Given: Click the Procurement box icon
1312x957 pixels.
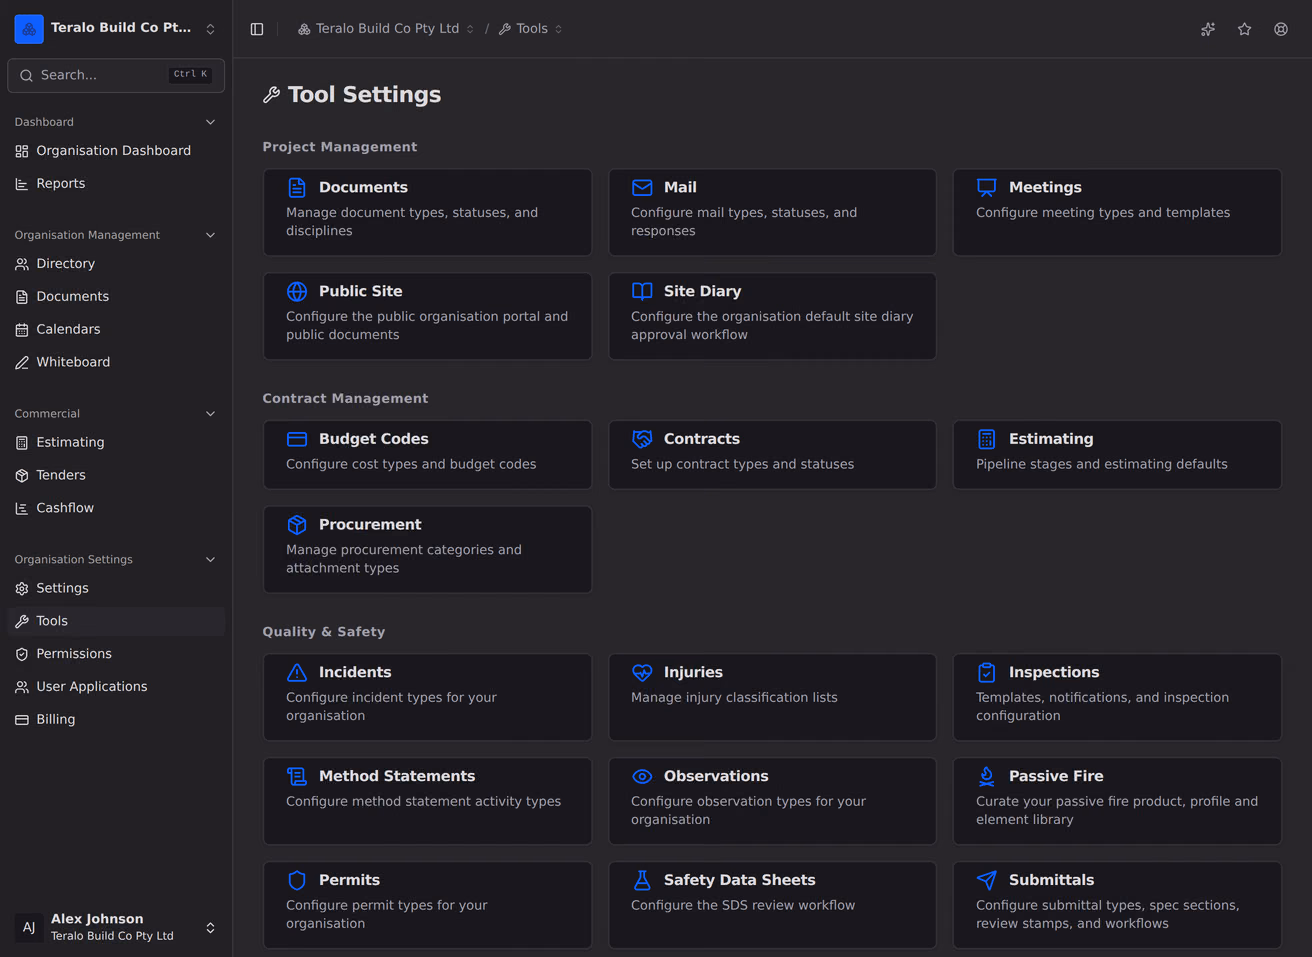Looking at the screenshot, I should pyautogui.click(x=297, y=525).
